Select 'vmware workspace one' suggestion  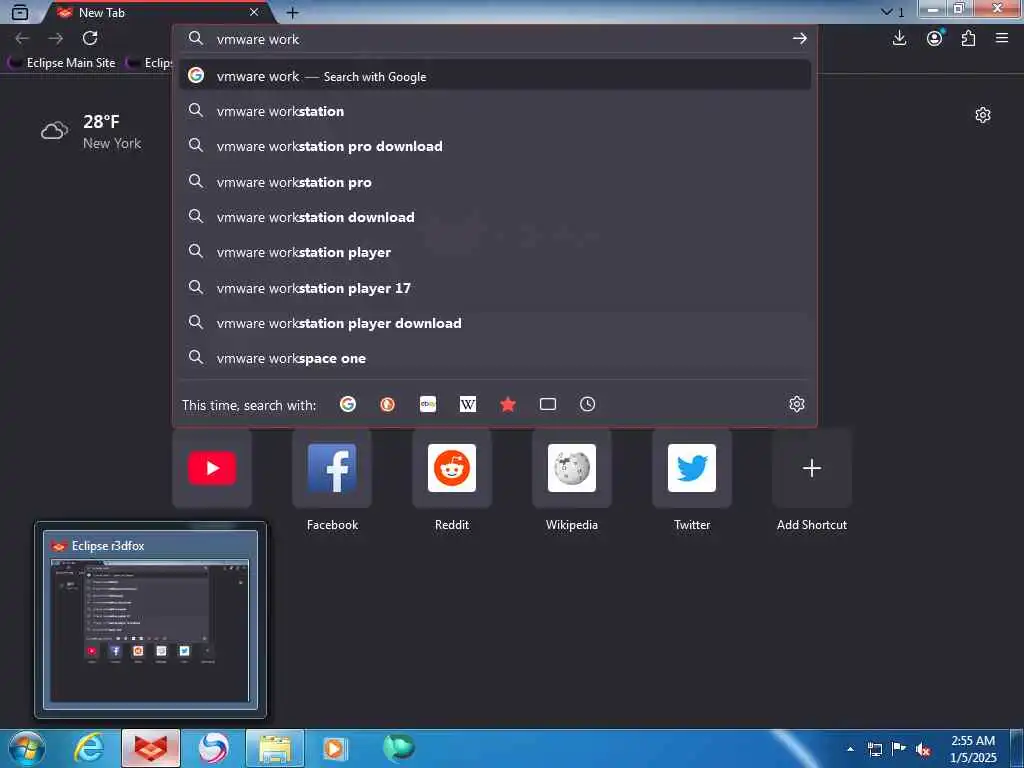click(495, 359)
